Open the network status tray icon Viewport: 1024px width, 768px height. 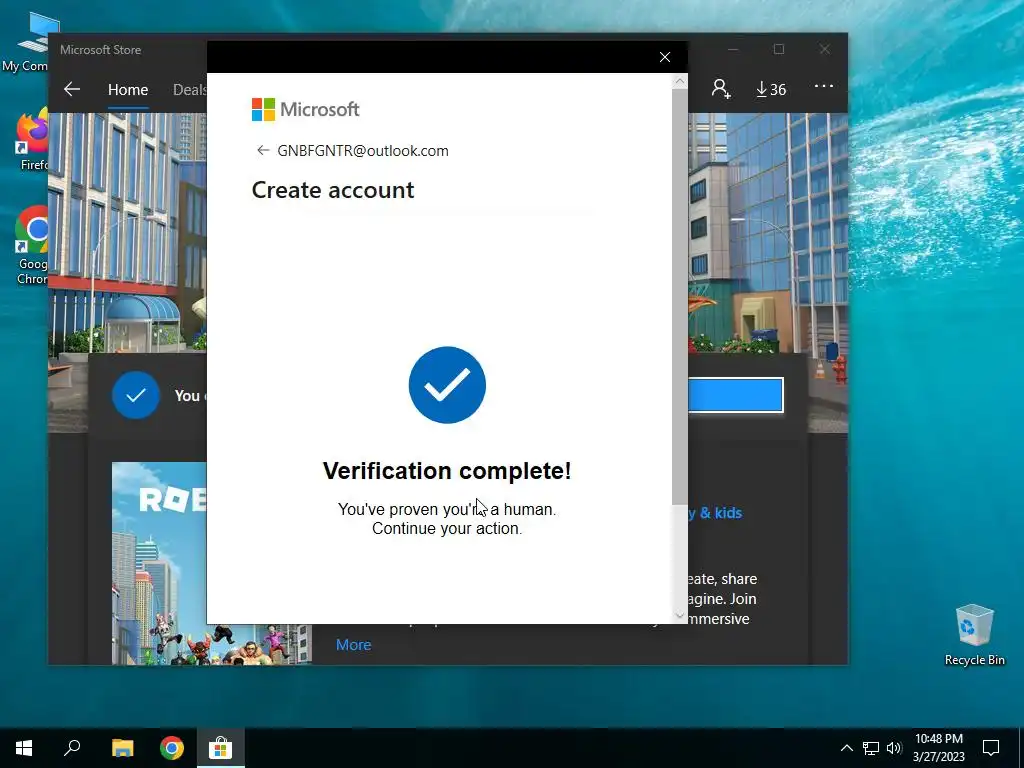point(871,748)
